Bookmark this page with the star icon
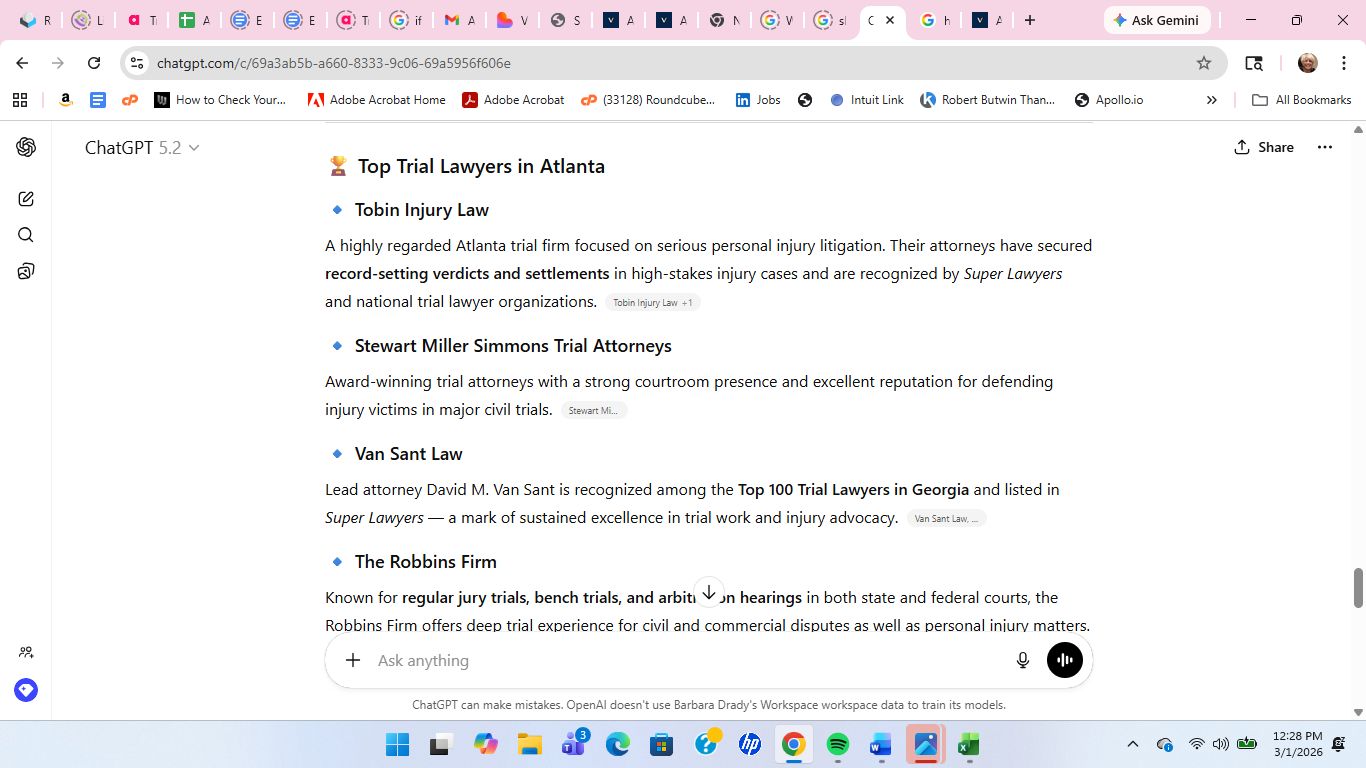The width and height of the screenshot is (1366, 768). tap(1204, 63)
